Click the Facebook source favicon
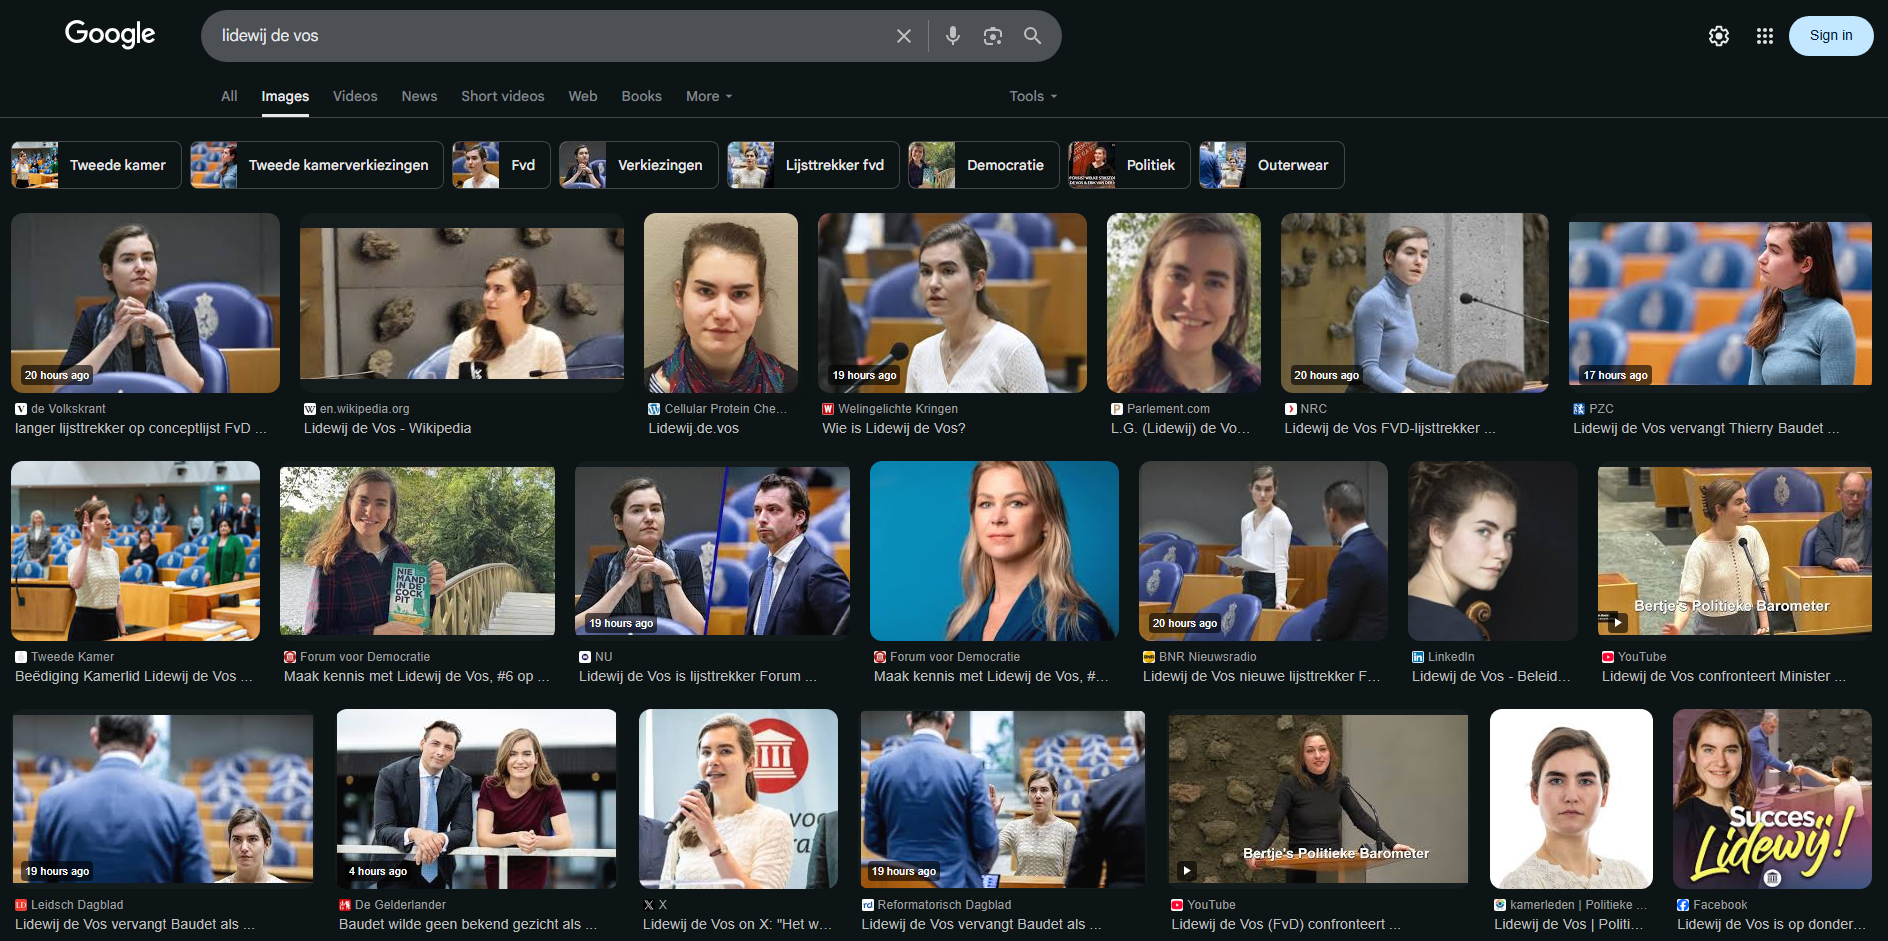This screenshot has width=1888, height=941. (1683, 905)
